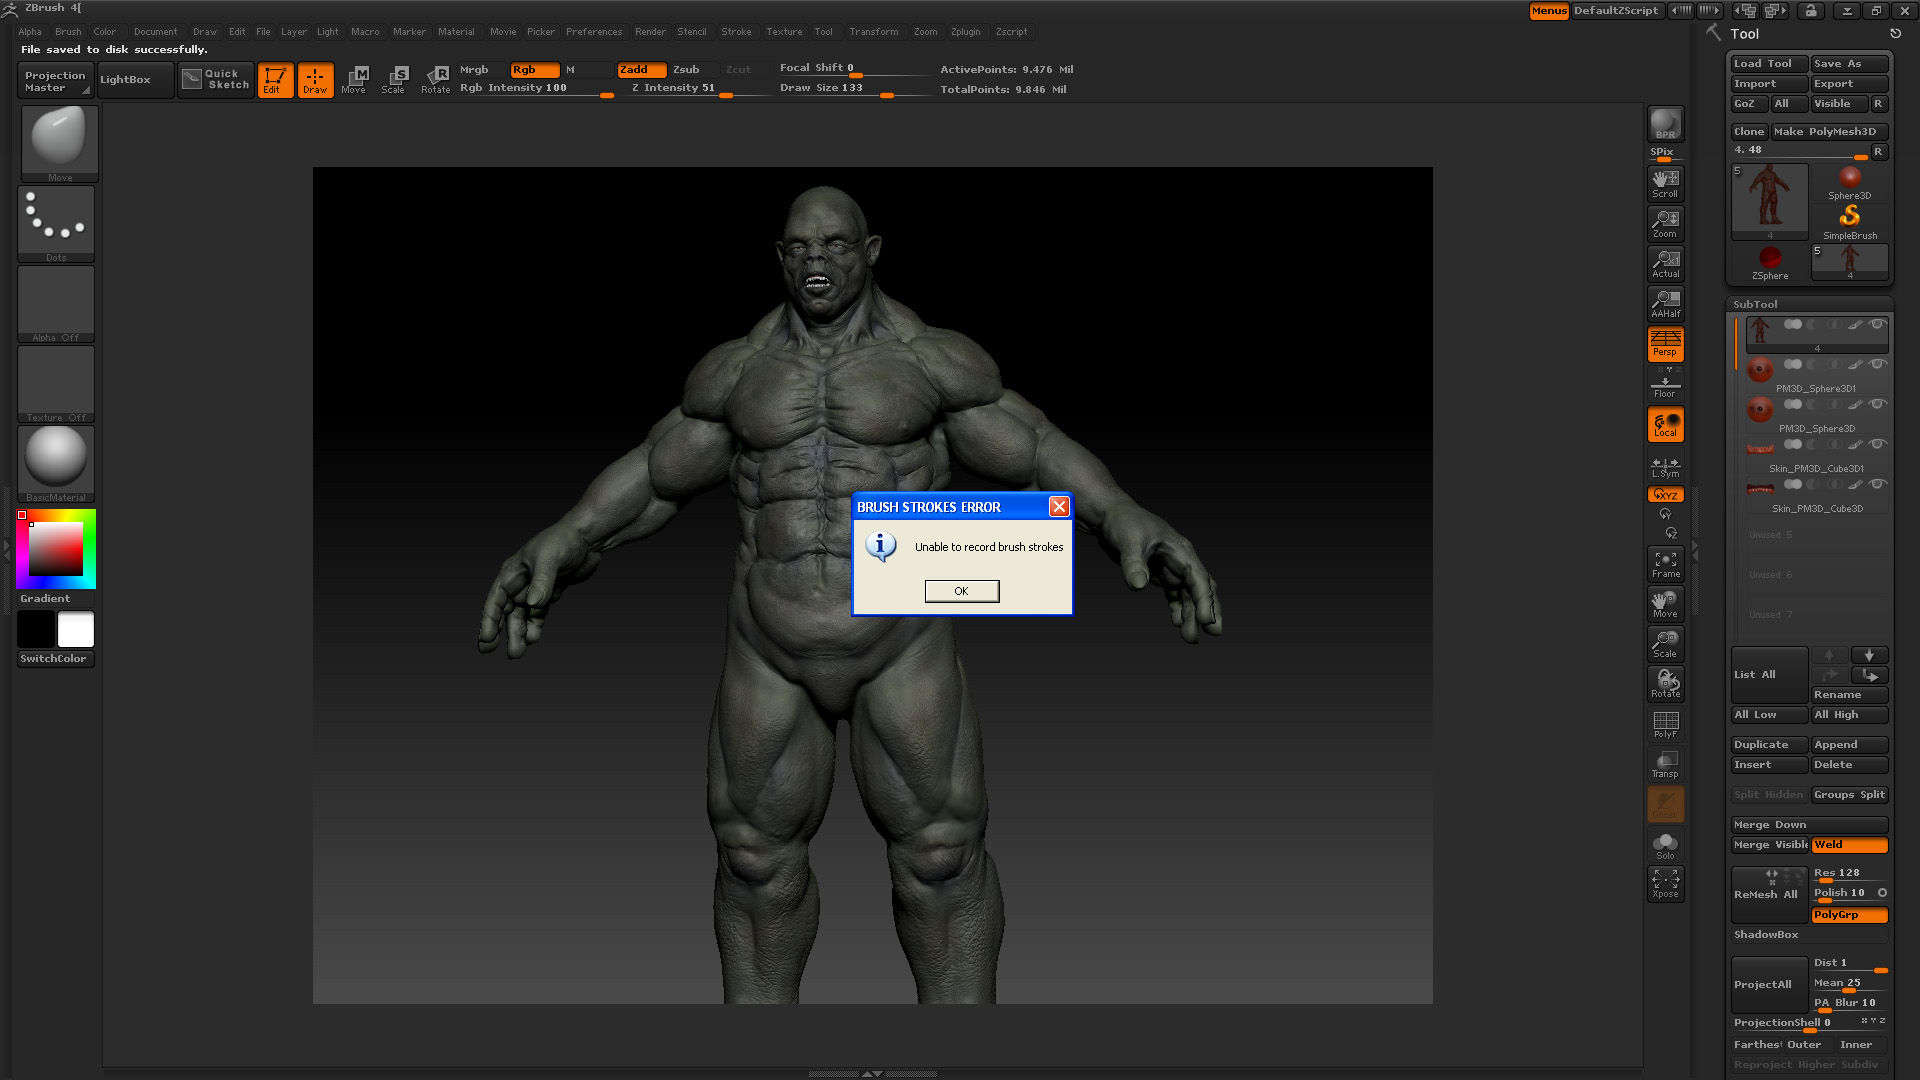Click OK in Brush Strokes Error dialog

coord(961,591)
